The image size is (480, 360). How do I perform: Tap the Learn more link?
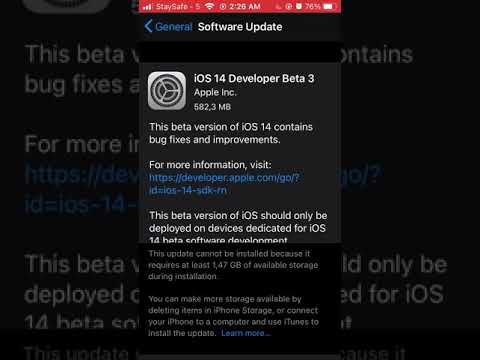(x=246, y=333)
